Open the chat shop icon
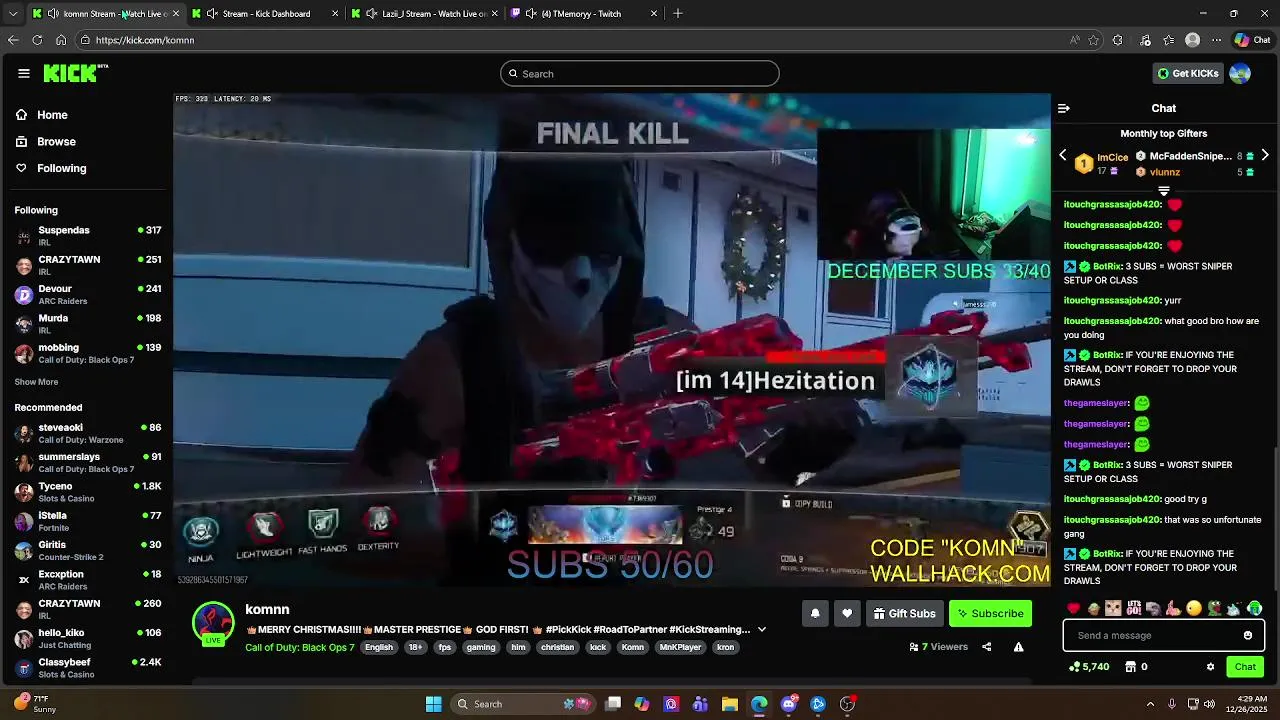The height and width of the screenshot is (720, 1280). [1131, 667]
